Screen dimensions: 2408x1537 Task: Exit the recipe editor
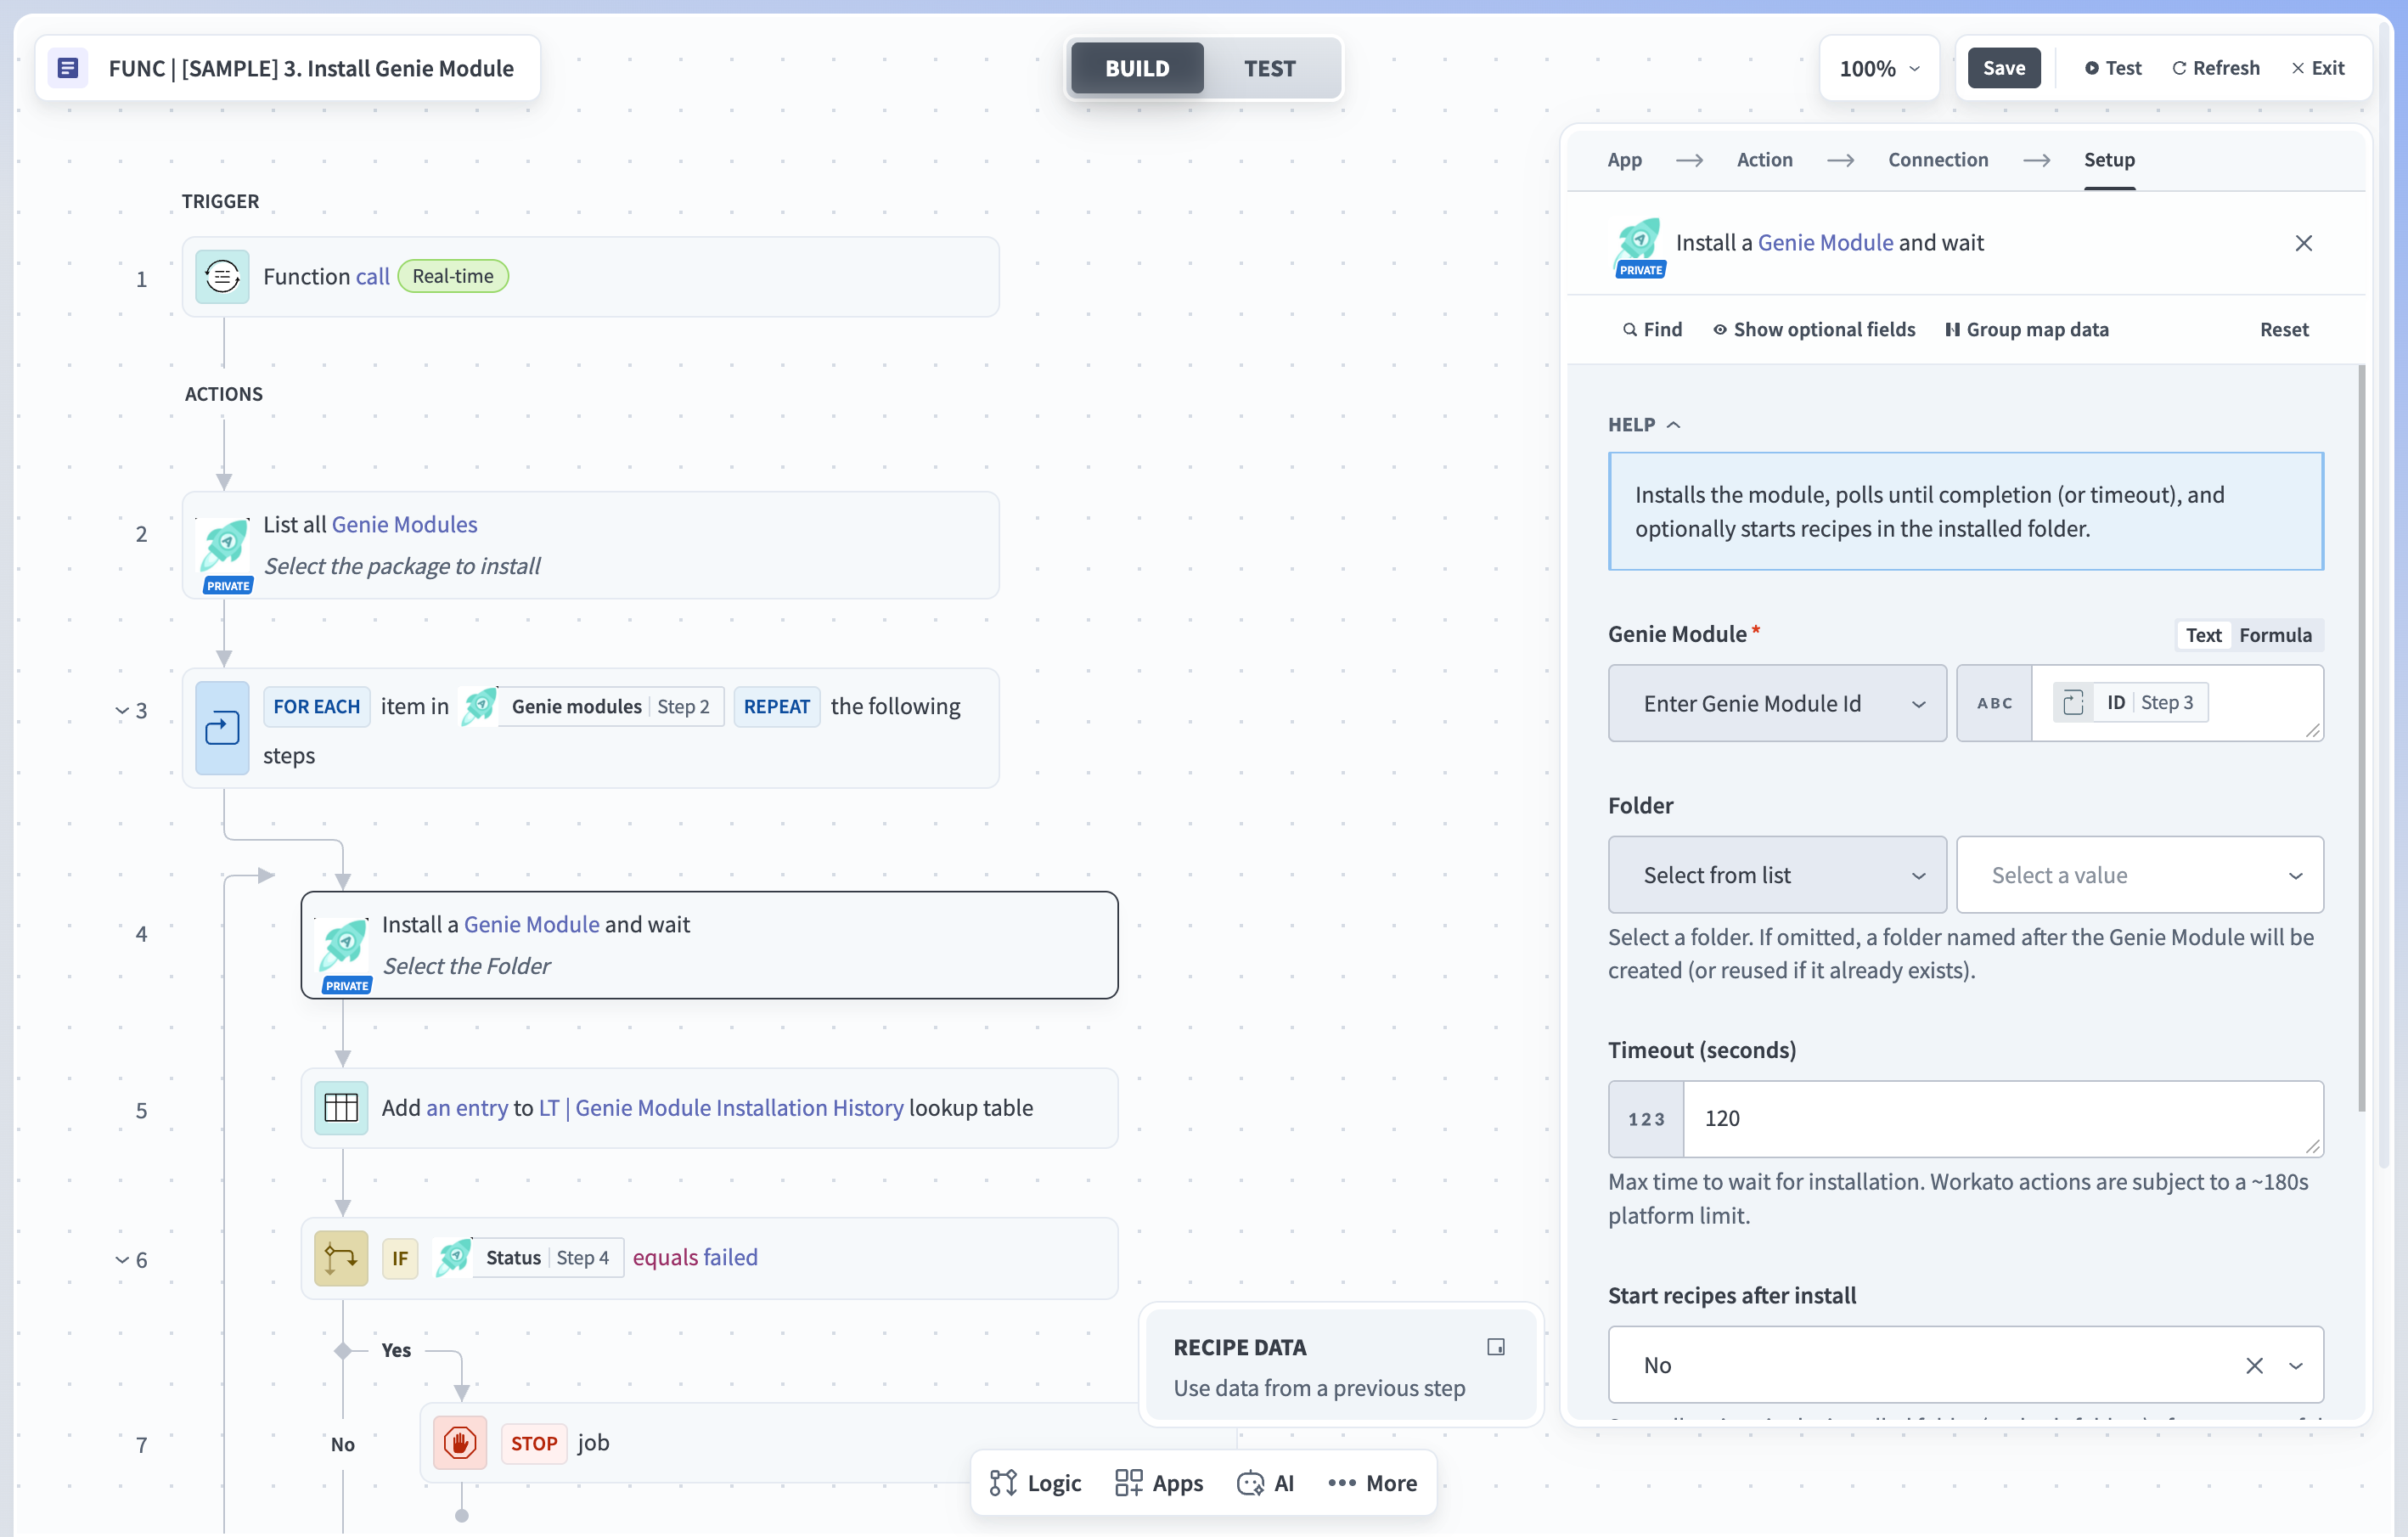pos(2317,68)
